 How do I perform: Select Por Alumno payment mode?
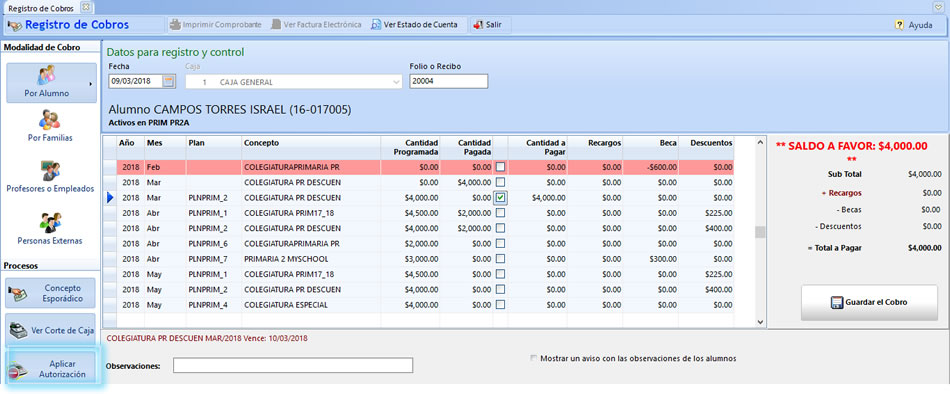[x=51, y=82]
